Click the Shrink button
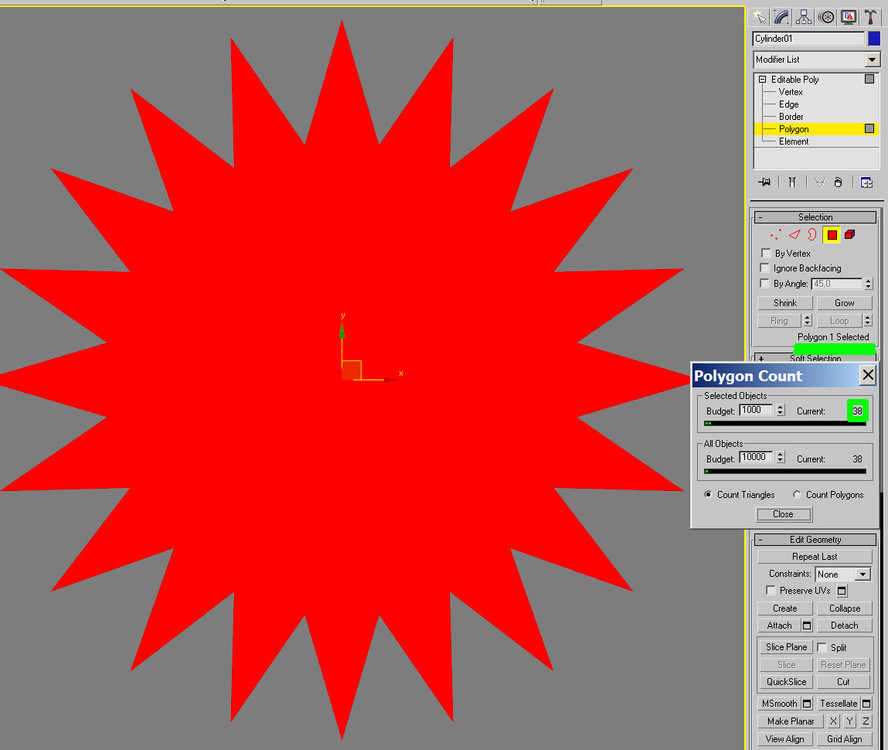Image resolution: width=888 pixels, height=750 pixels. (x=785, y=303)
